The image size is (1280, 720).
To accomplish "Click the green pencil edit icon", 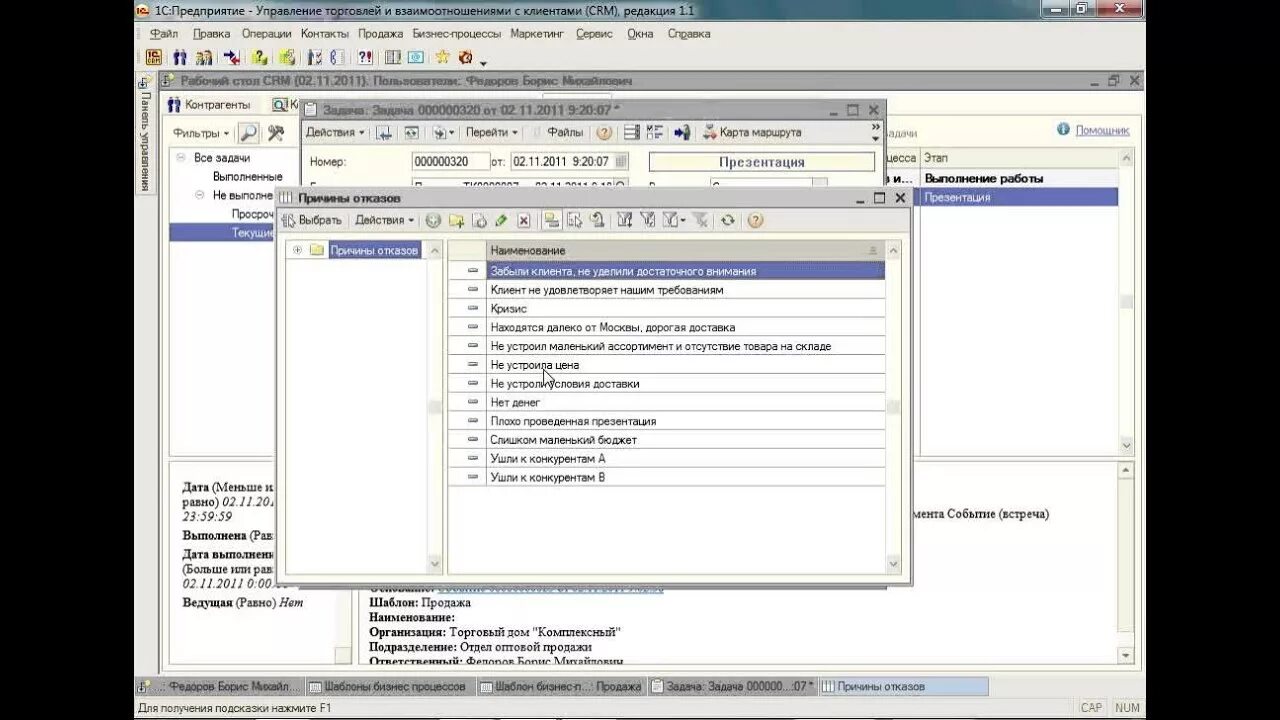I will pyautogui.click(x=501, y=220).
